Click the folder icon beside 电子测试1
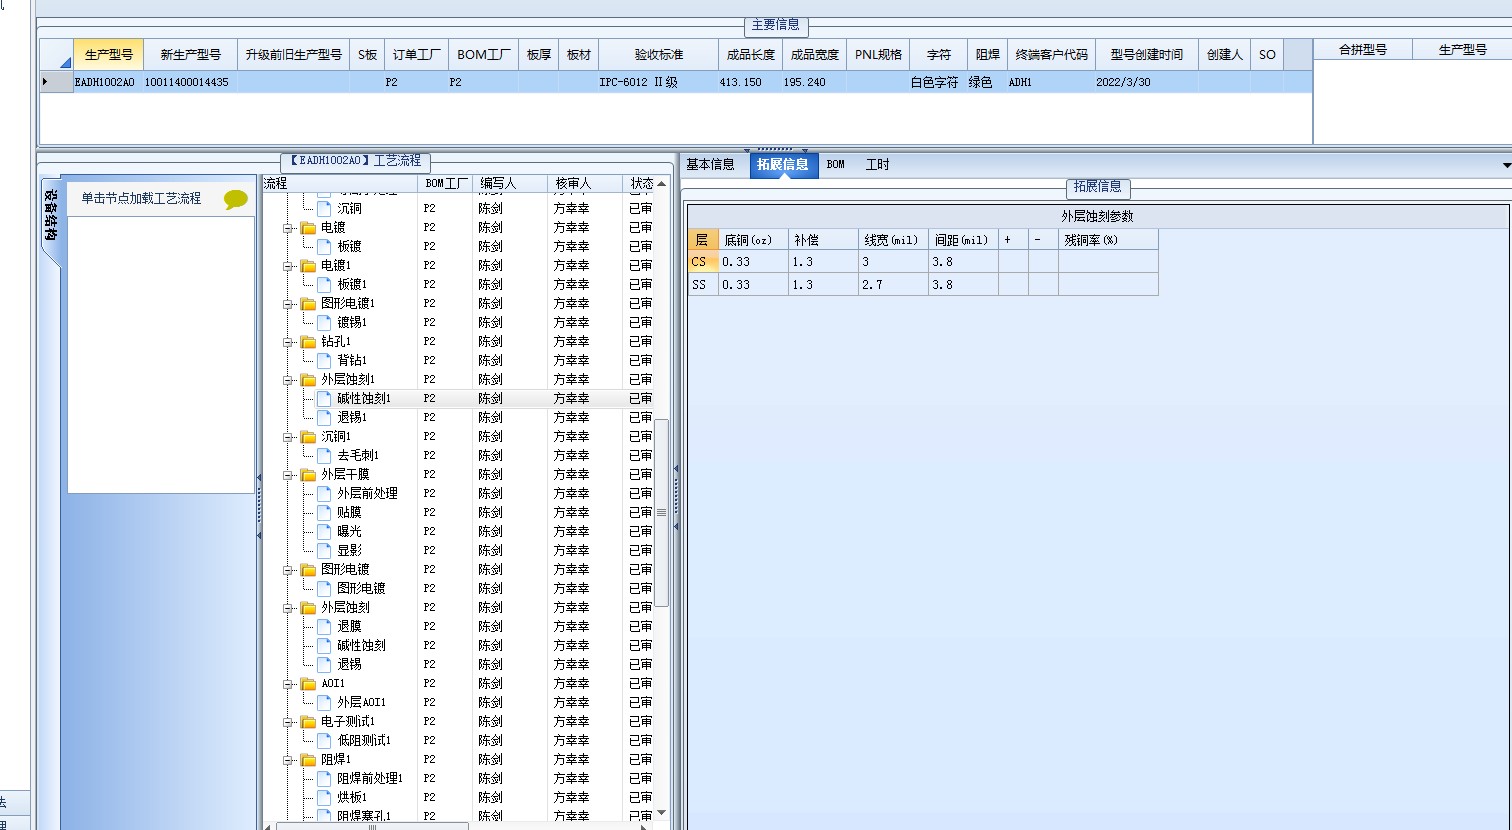The height and width of the screenshot is (830, 1512). (308, 721)
